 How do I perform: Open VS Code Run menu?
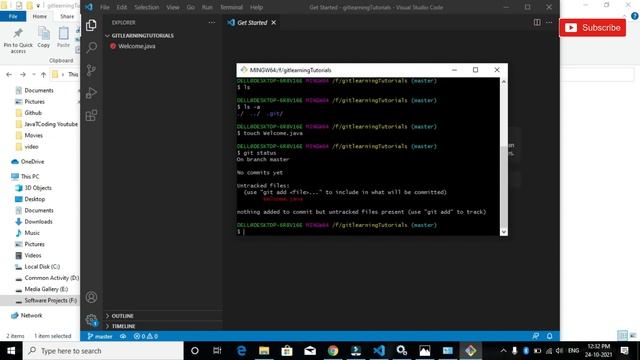coord(207,7)
